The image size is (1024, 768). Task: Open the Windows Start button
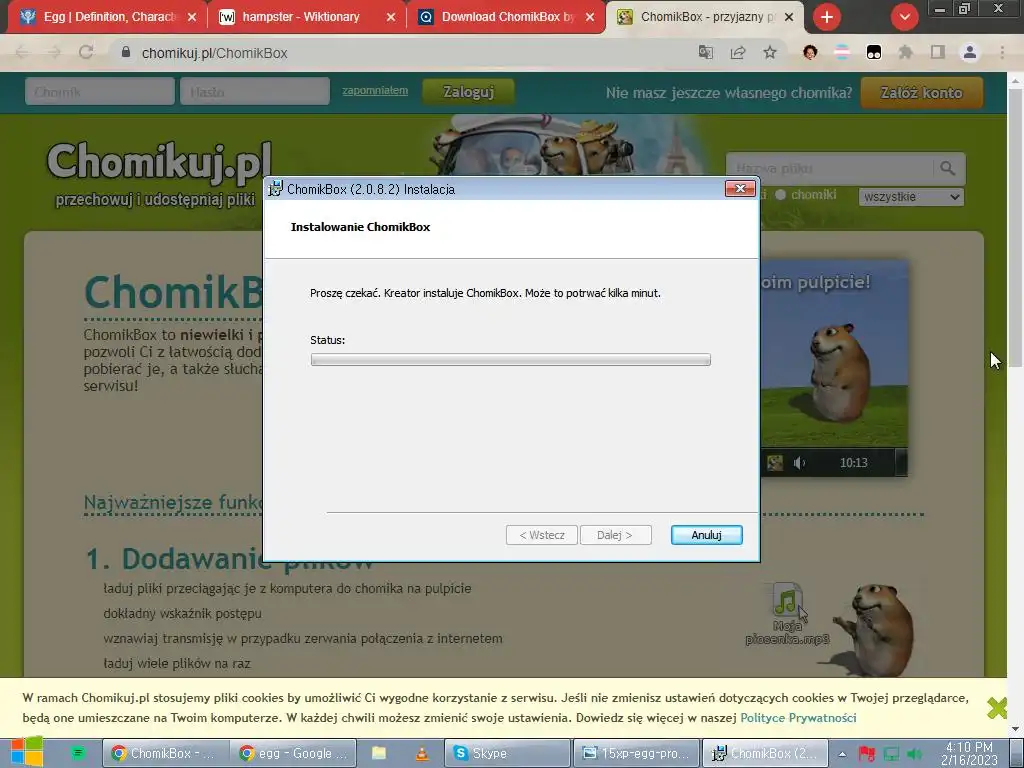tap(27, 752)
